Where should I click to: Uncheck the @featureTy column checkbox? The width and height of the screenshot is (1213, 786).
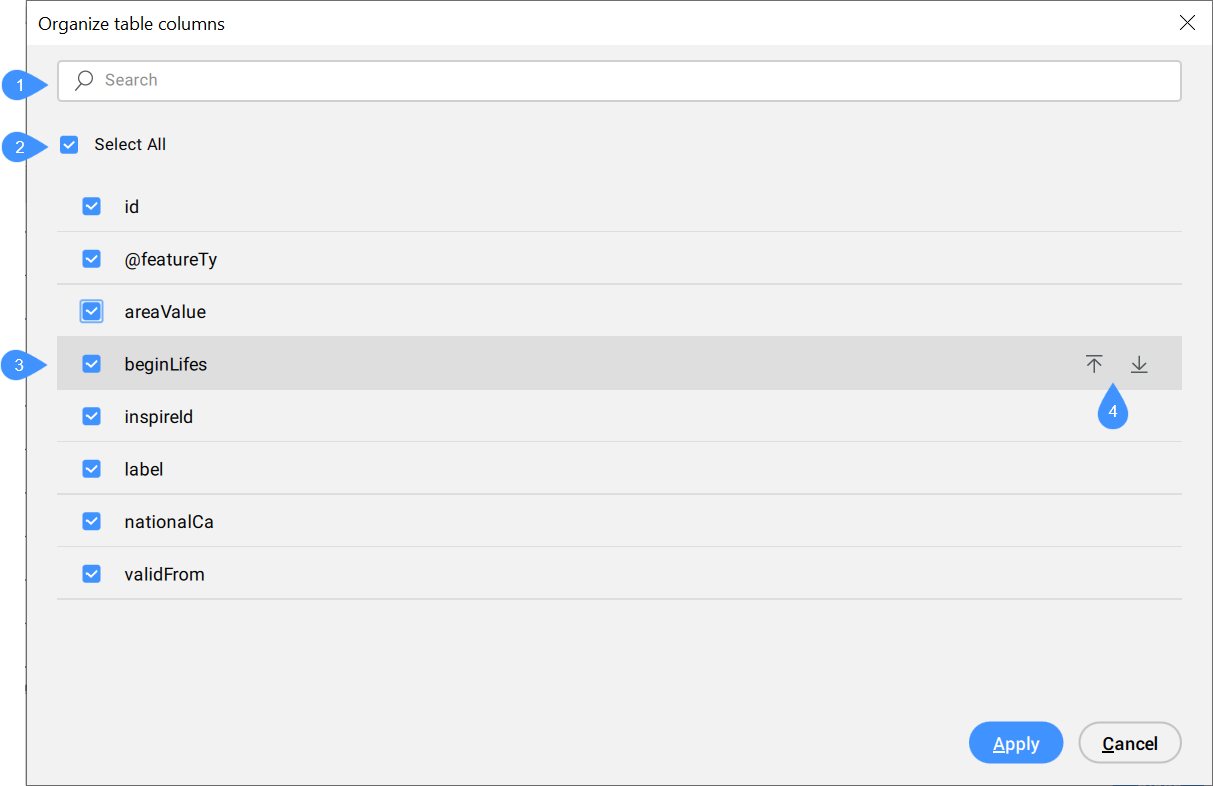click(92, 259)
